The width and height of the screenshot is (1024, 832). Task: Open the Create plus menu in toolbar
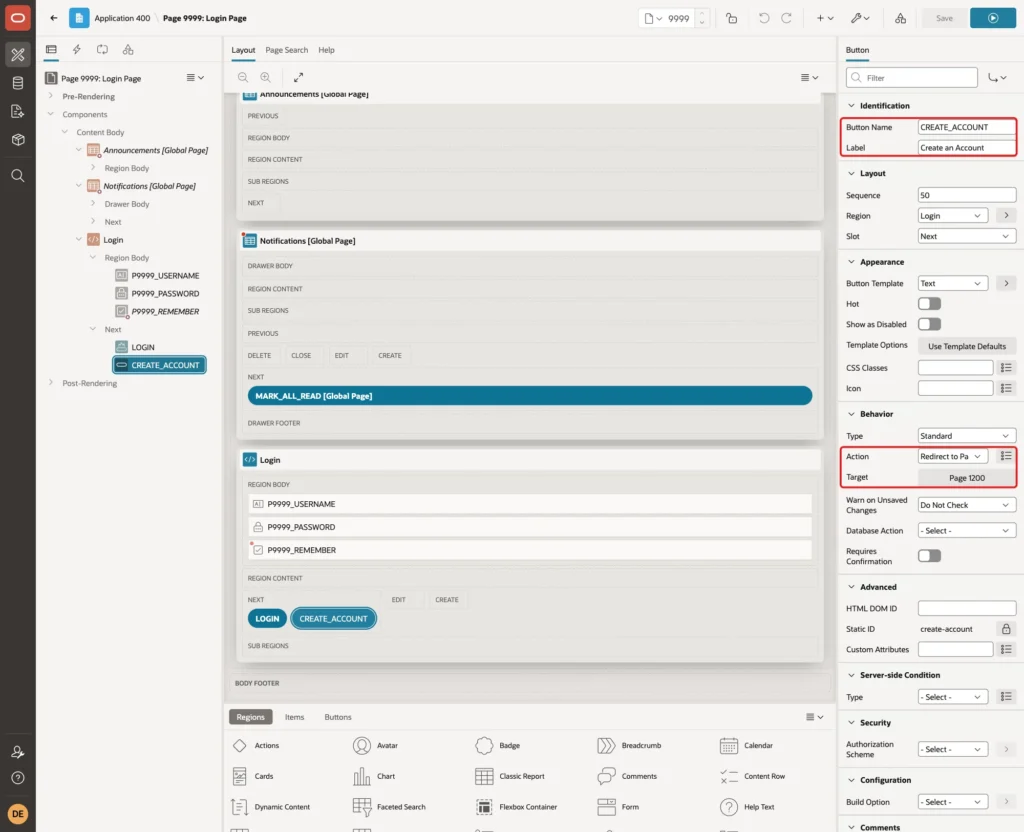point(825,18)
